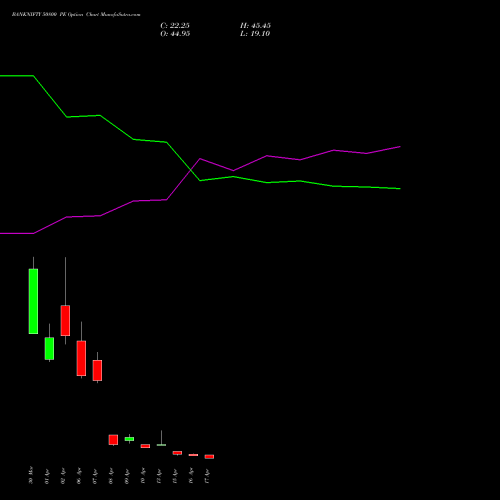Click the close price value C: 22.25
The height and width of the screenshot is (500, 500).
point(175,26)
